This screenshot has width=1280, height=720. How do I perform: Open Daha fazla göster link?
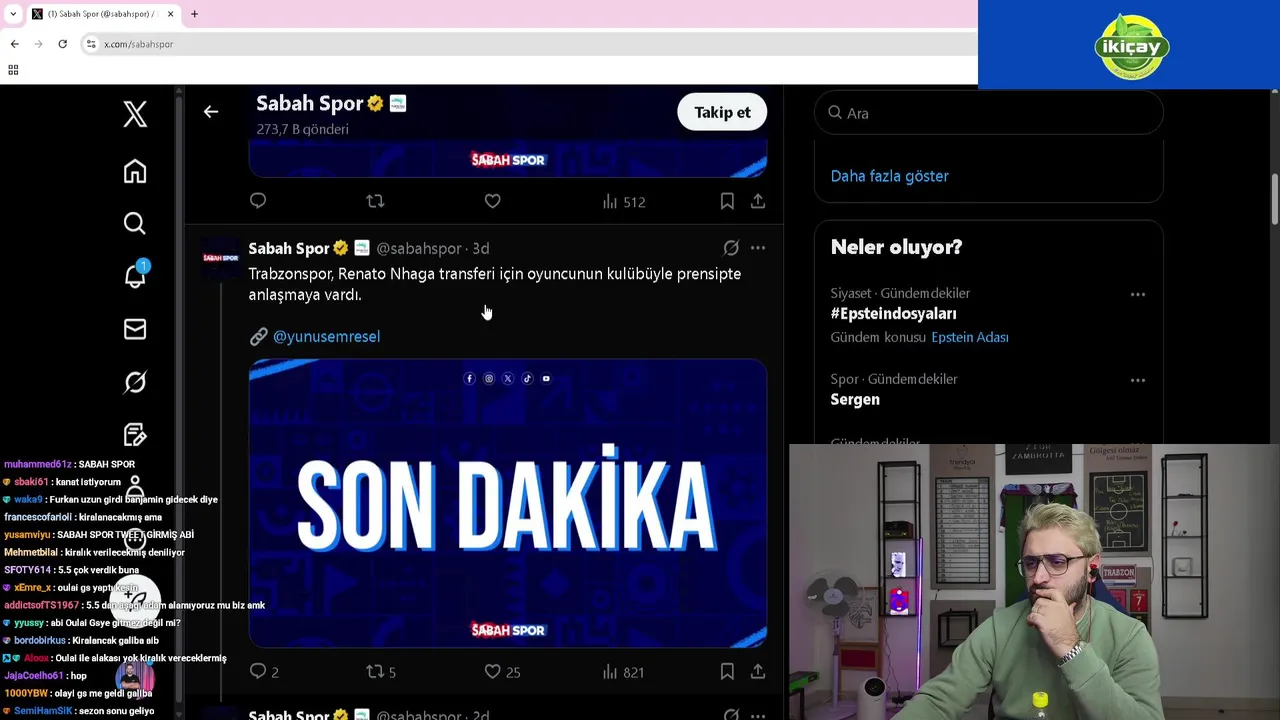(x=889, y=176)
